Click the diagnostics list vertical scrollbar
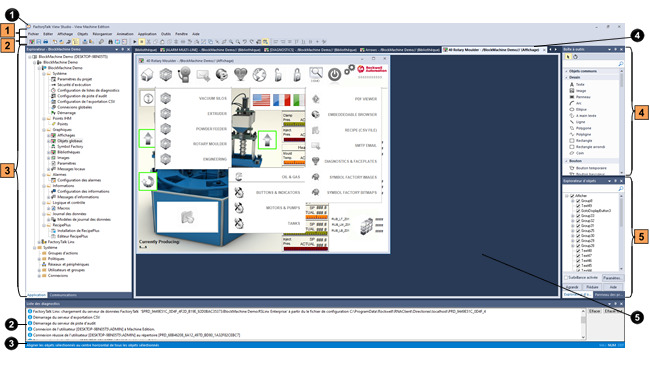The width and height of the screenshot is (650, 370). click(584, 324)
